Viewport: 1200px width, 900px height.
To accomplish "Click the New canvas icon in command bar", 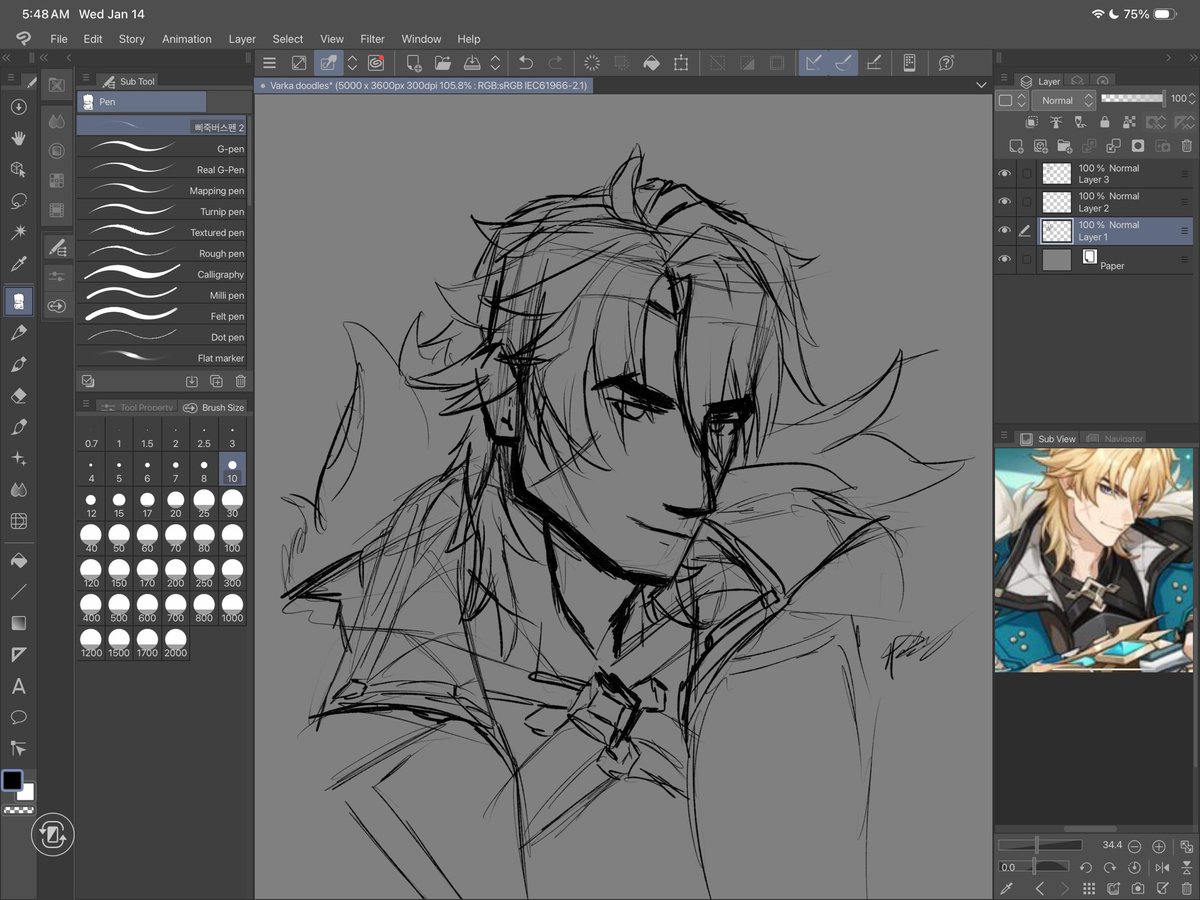I will [x=413, y=63].
